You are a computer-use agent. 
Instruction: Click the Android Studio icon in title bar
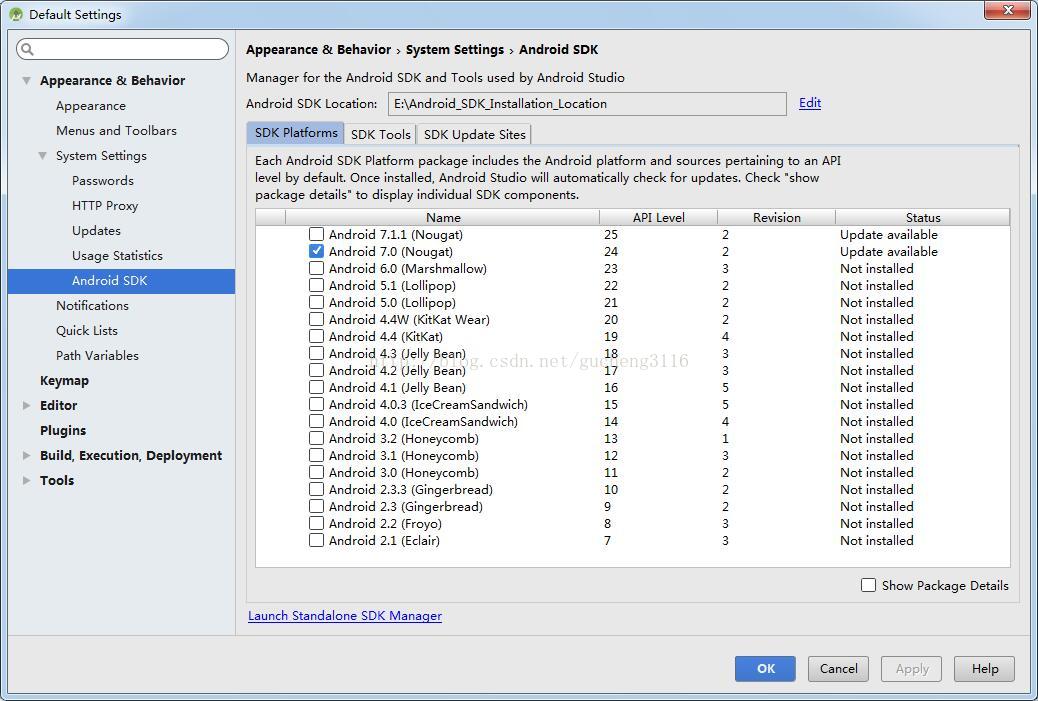pyautogui.click(x=16, y=14)
